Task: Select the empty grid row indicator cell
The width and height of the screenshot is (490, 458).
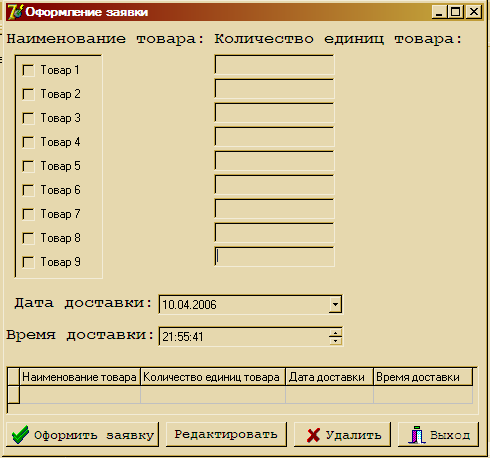Action: (13, 395)
